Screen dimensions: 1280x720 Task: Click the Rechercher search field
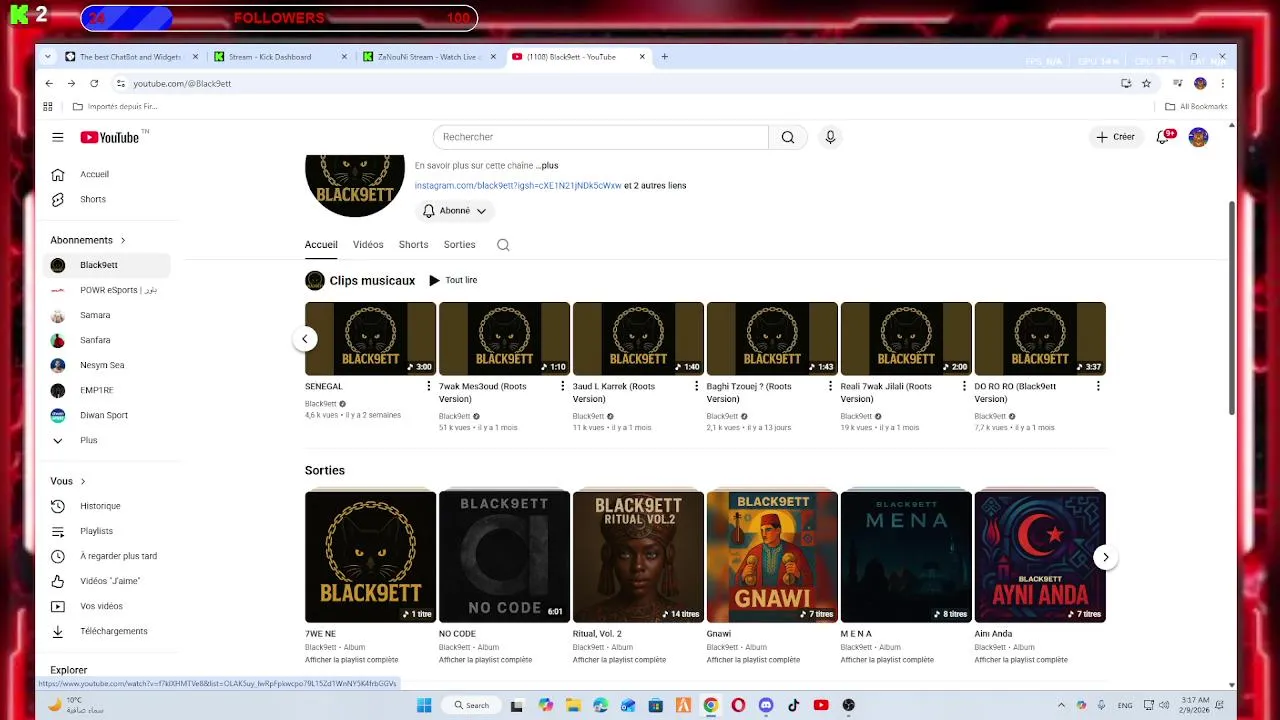(600, 137)
